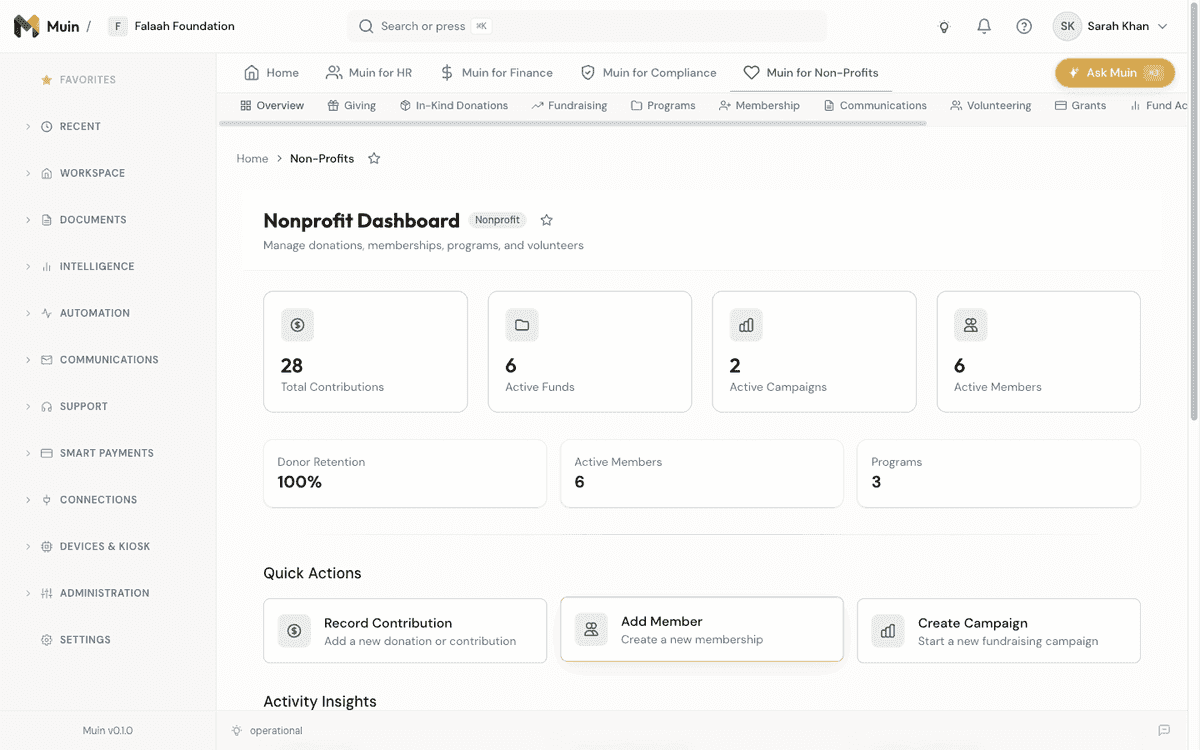Click the Add Member people icon
This screenshot has height=750, width=1200.
591,629
